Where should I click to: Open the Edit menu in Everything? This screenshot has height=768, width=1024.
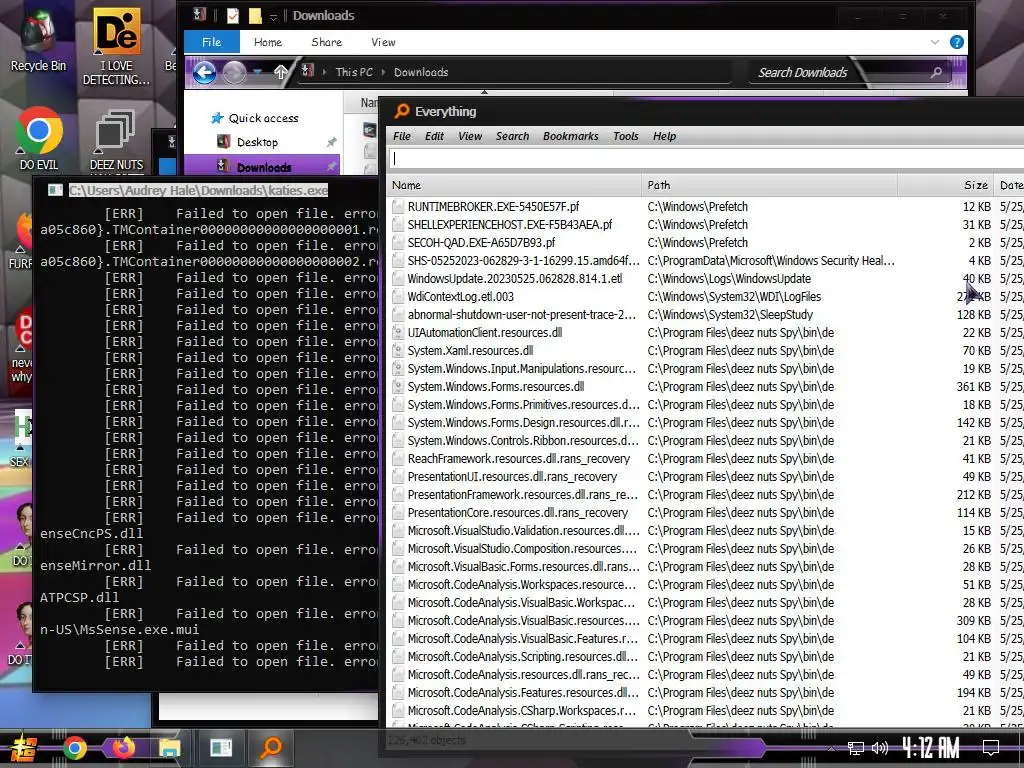coord(434,136)
